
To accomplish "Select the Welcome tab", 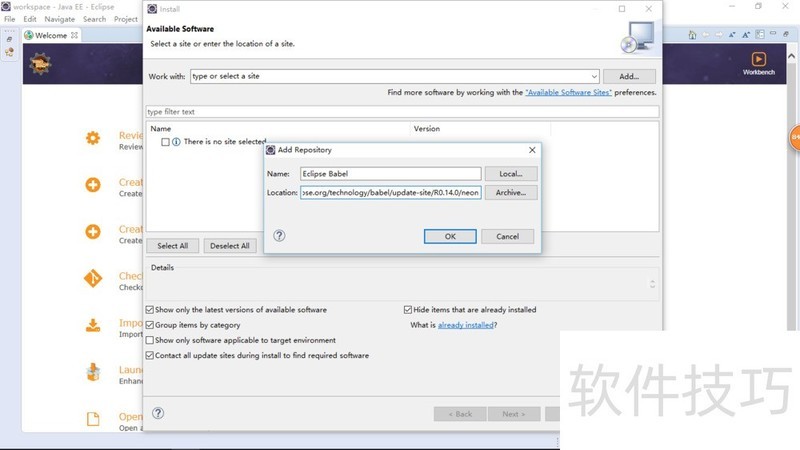I will [51, 35].
